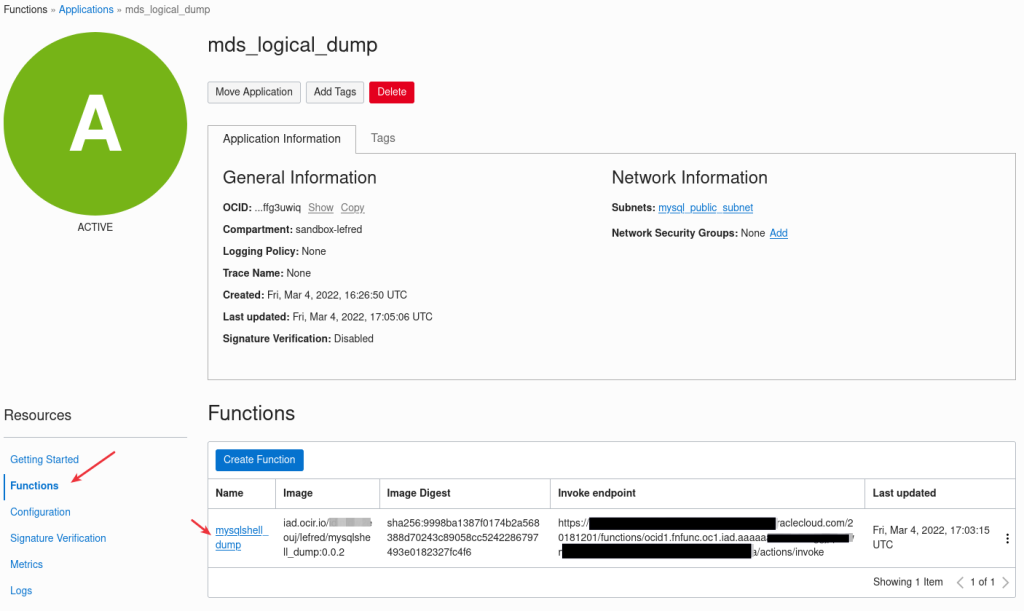Open Signature Verification resource page
The image size is (1024, 611).
point(58,538)
